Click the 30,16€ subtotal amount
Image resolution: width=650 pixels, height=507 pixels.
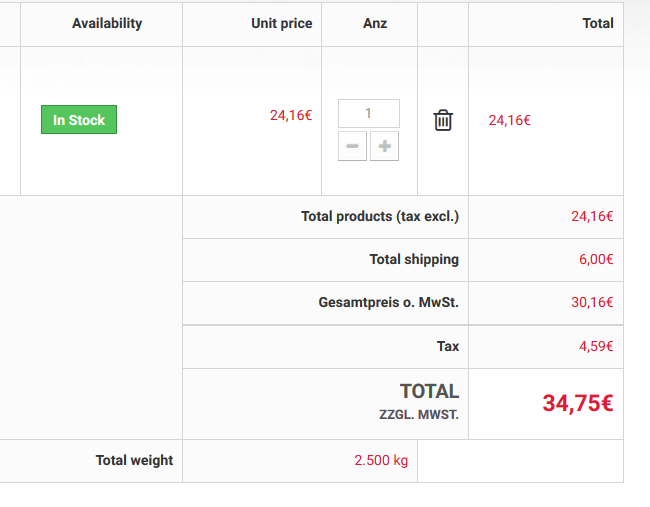592,302
